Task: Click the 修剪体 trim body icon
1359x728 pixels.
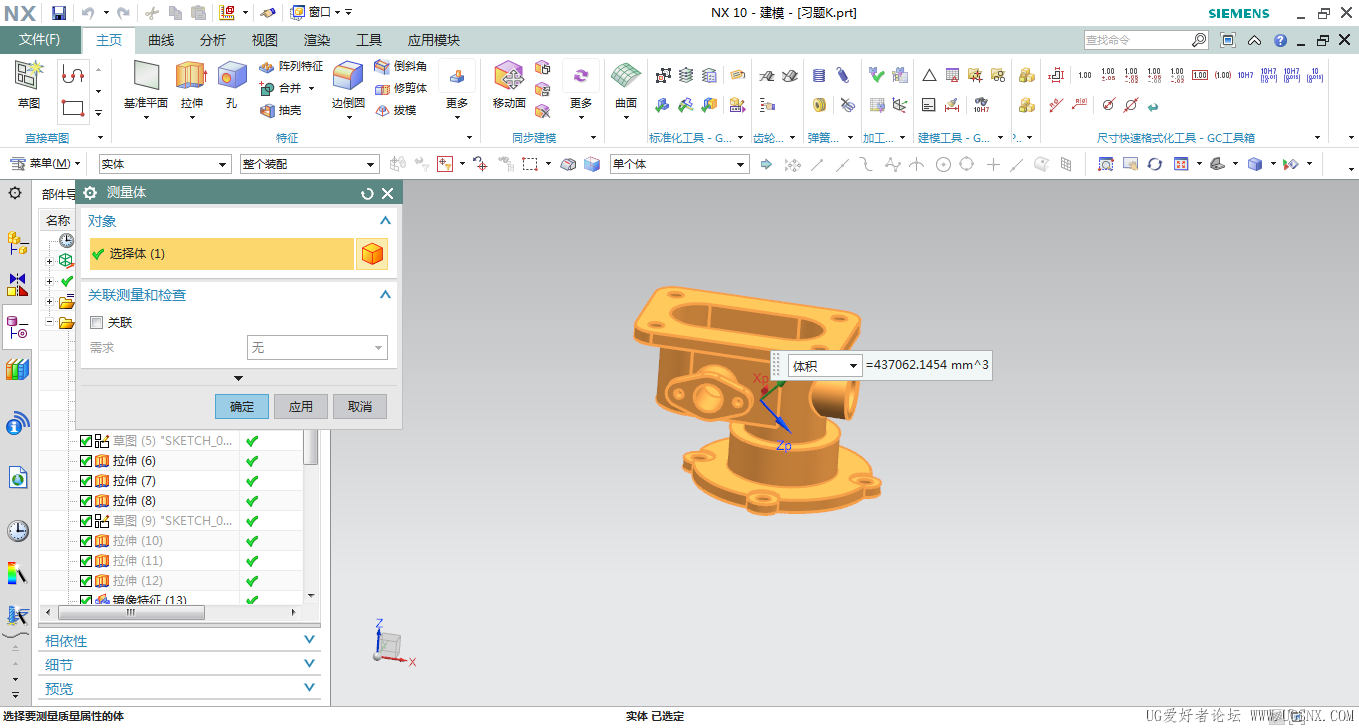Action: point(382,88)
